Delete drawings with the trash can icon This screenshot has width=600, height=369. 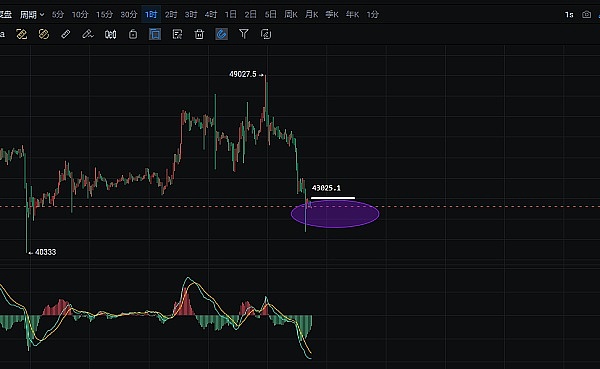(x=199, y=34)
